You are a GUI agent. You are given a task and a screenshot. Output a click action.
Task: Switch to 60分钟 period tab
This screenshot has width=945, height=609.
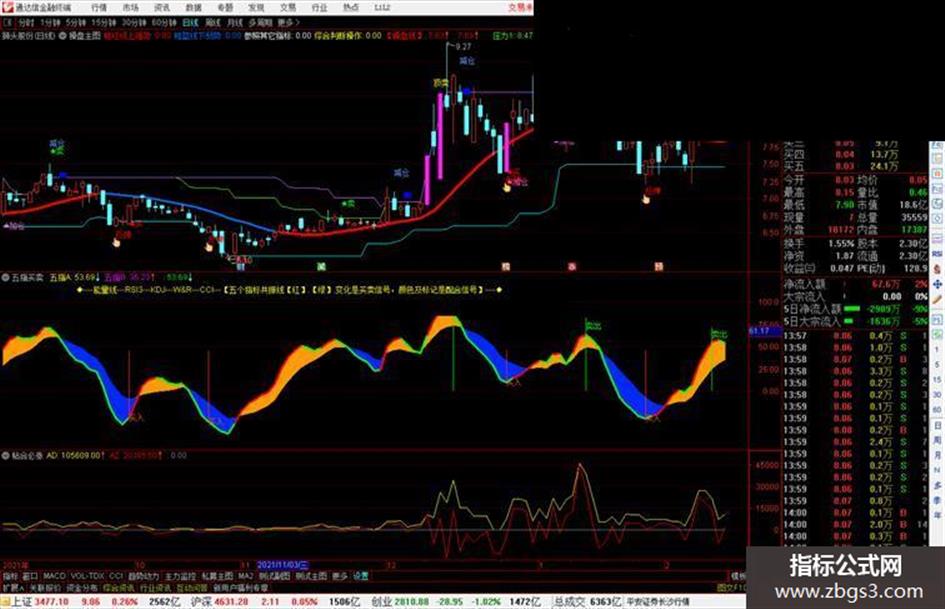164,23
